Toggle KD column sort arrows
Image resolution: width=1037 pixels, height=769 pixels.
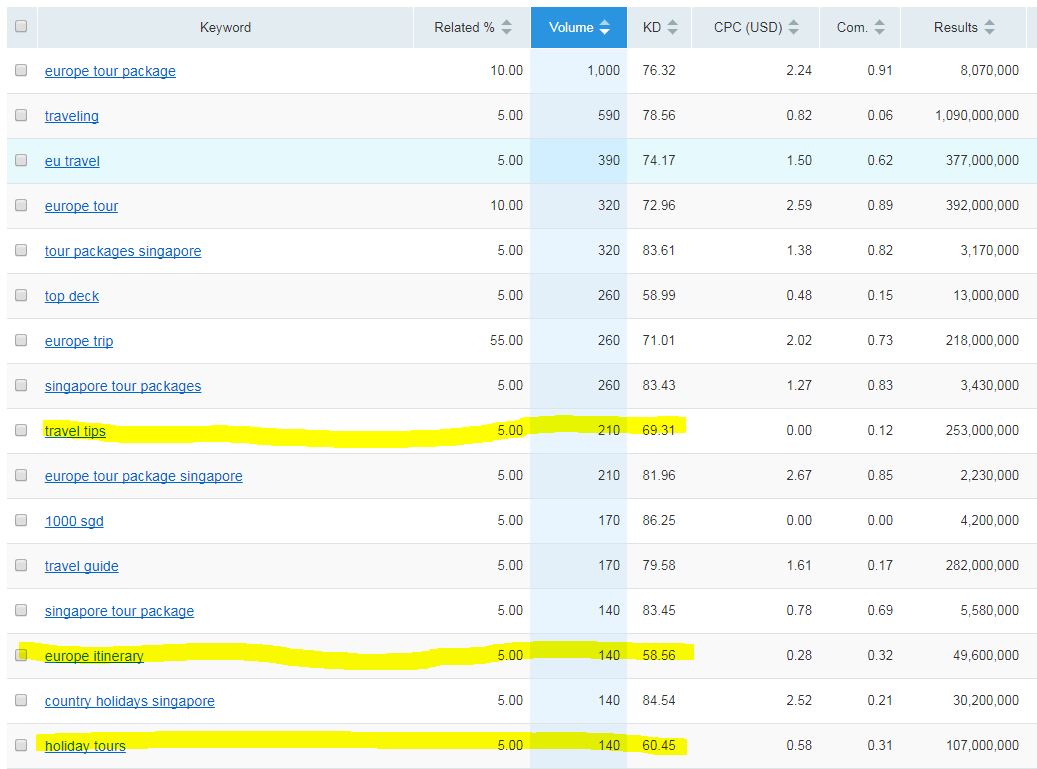click(673, 27)
